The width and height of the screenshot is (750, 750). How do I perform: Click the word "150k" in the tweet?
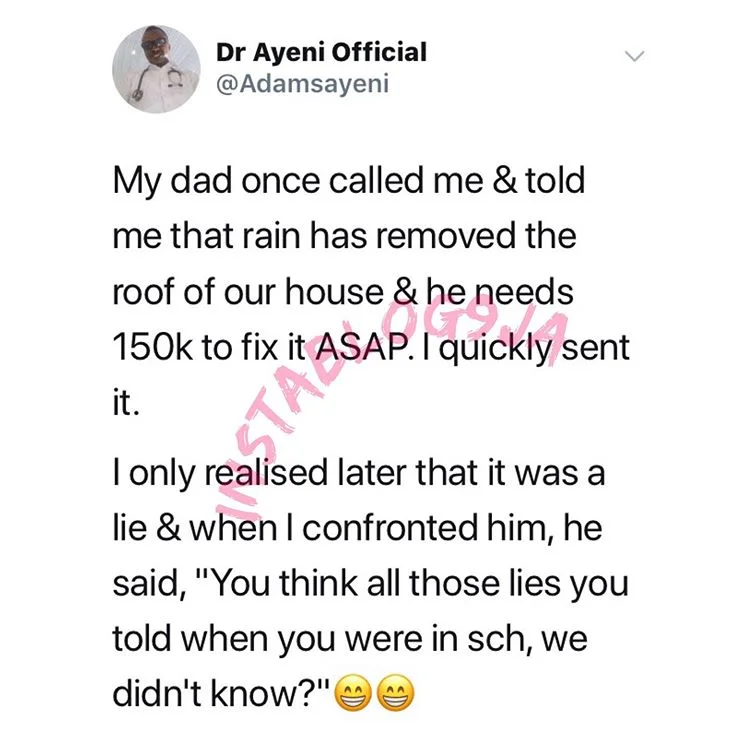pyautogui.click(x=152, y=348)
